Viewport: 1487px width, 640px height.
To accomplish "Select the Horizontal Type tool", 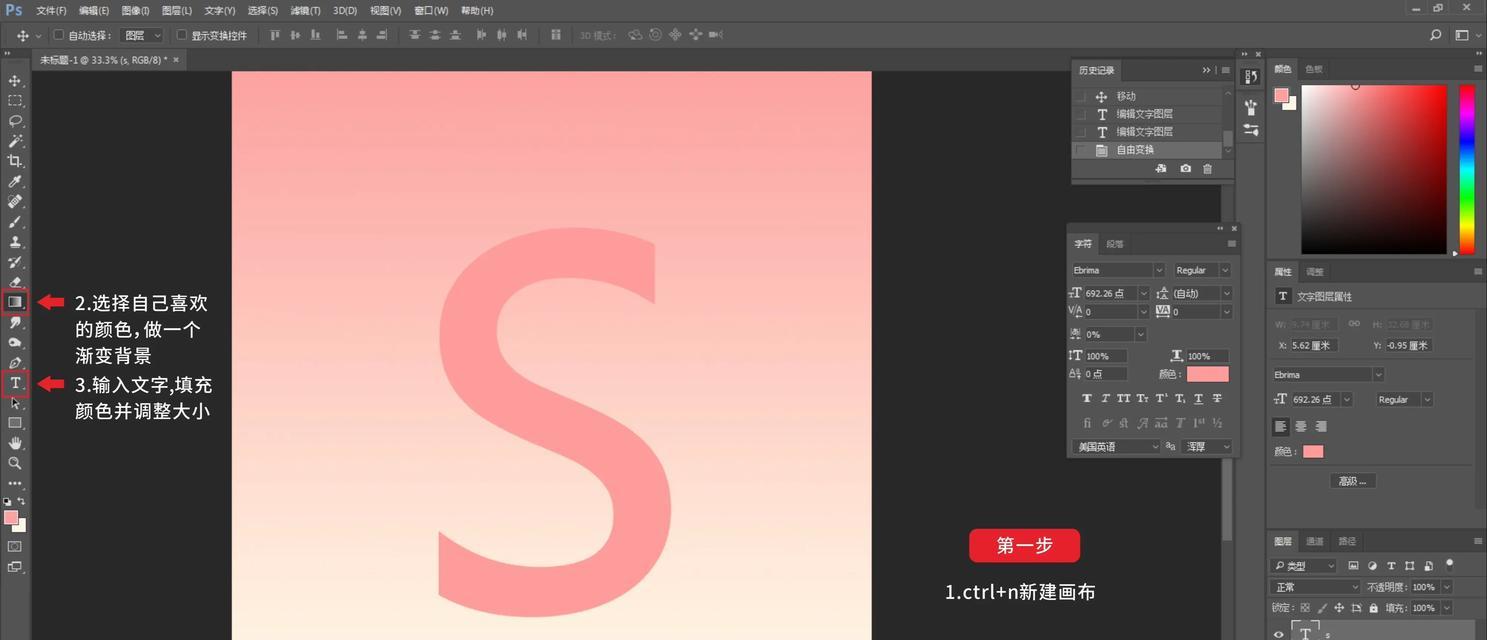I will 15,383.
